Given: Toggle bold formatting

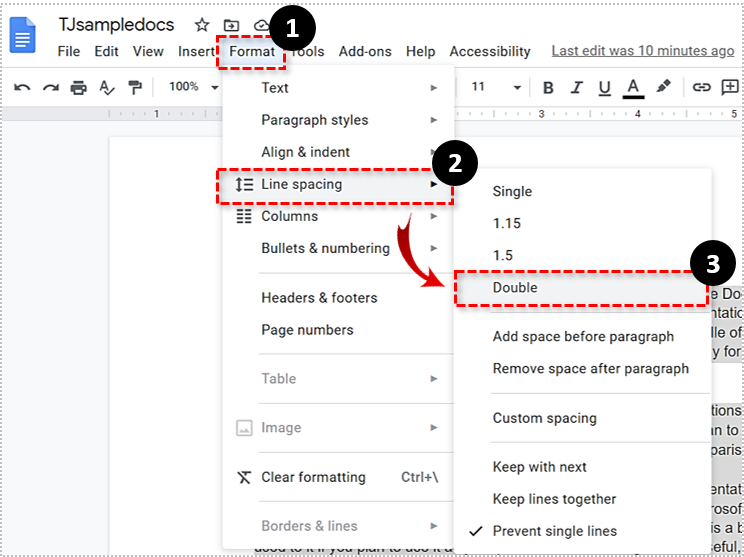Looking at the screenshot, I should point(548,88).
